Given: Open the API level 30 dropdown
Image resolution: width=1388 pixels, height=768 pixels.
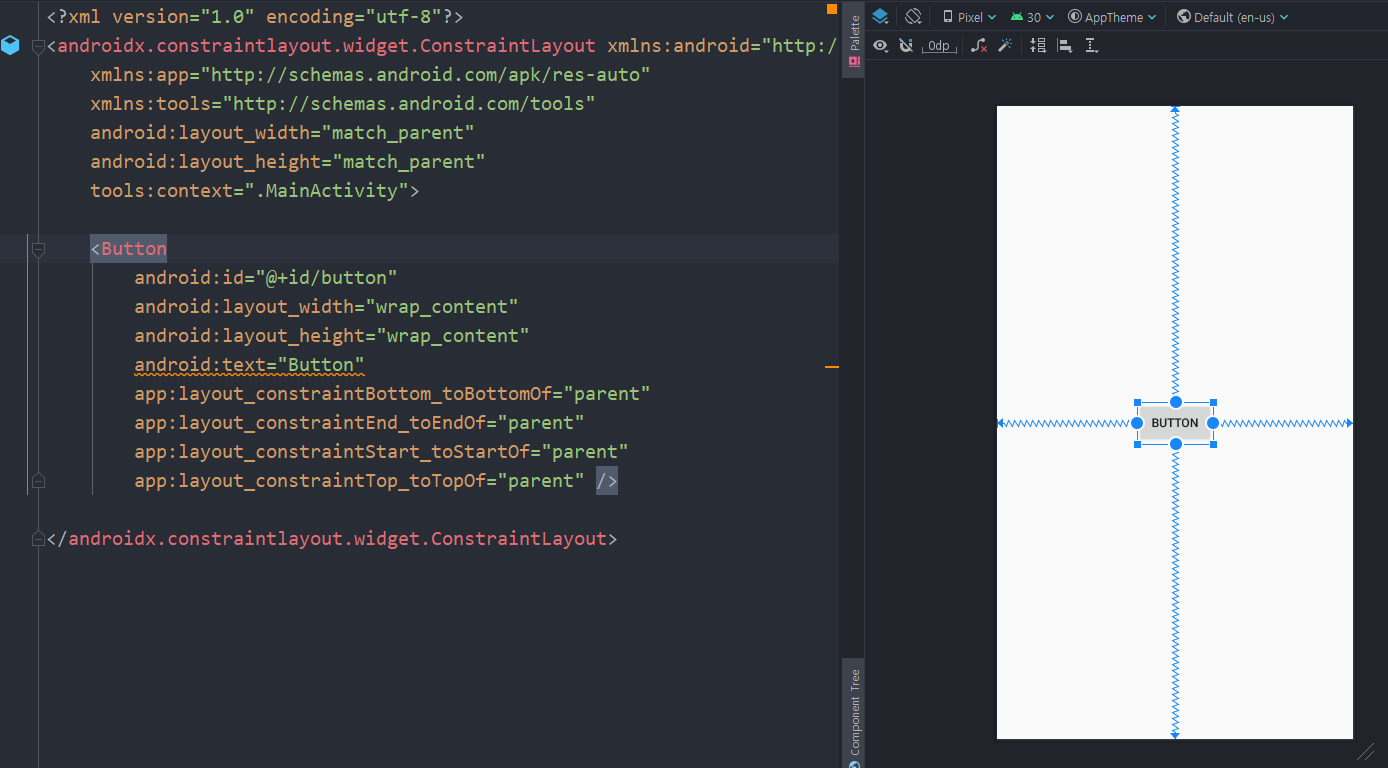Looking at the screenshot, I should (x=1032, y=17).
